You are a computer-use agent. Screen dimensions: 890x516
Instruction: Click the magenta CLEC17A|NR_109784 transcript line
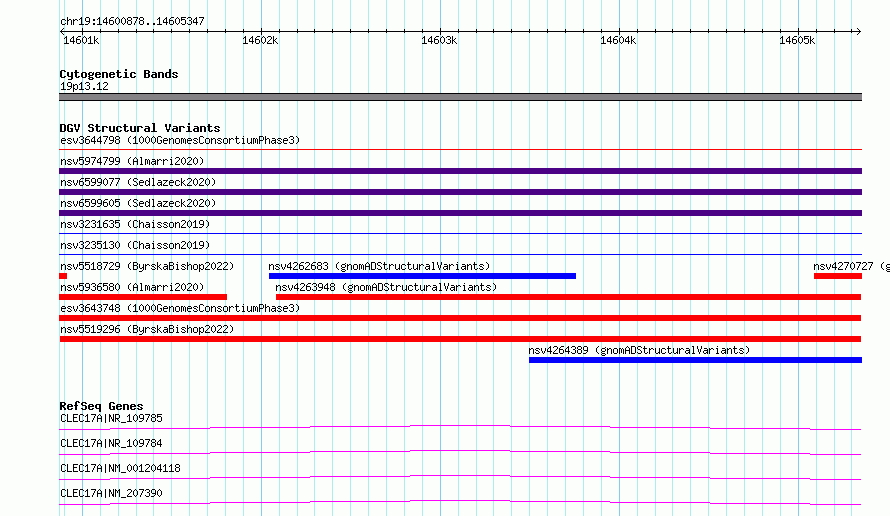point(460,452)
